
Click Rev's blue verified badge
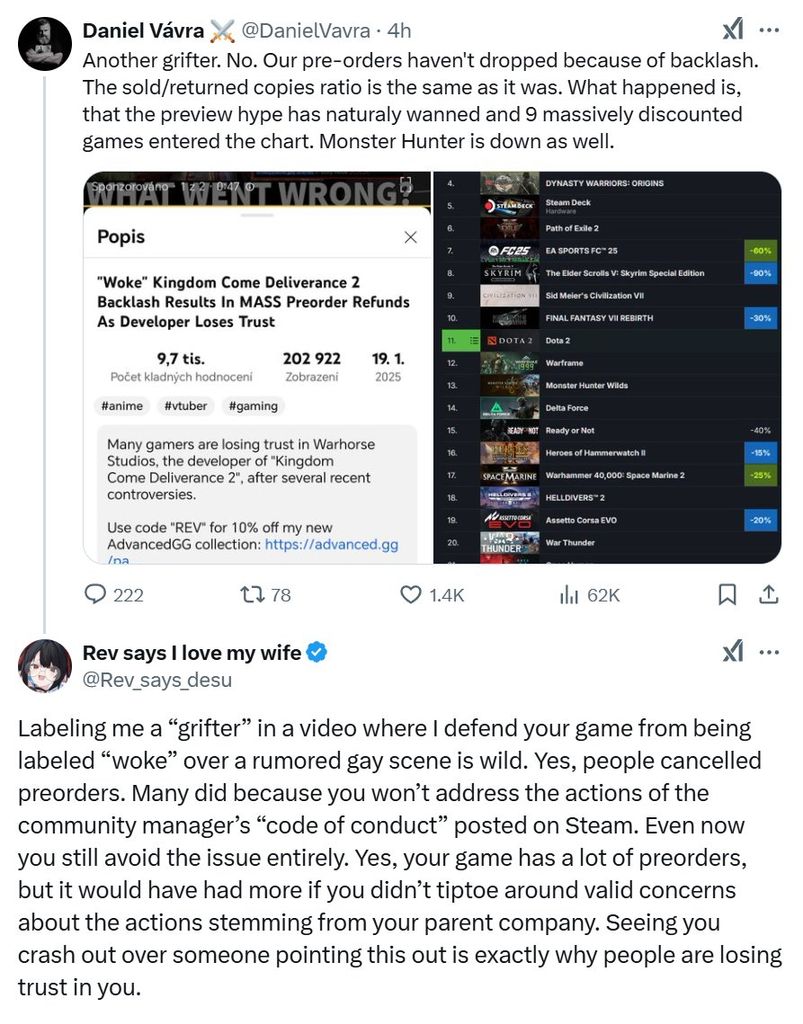coord(318,653)
